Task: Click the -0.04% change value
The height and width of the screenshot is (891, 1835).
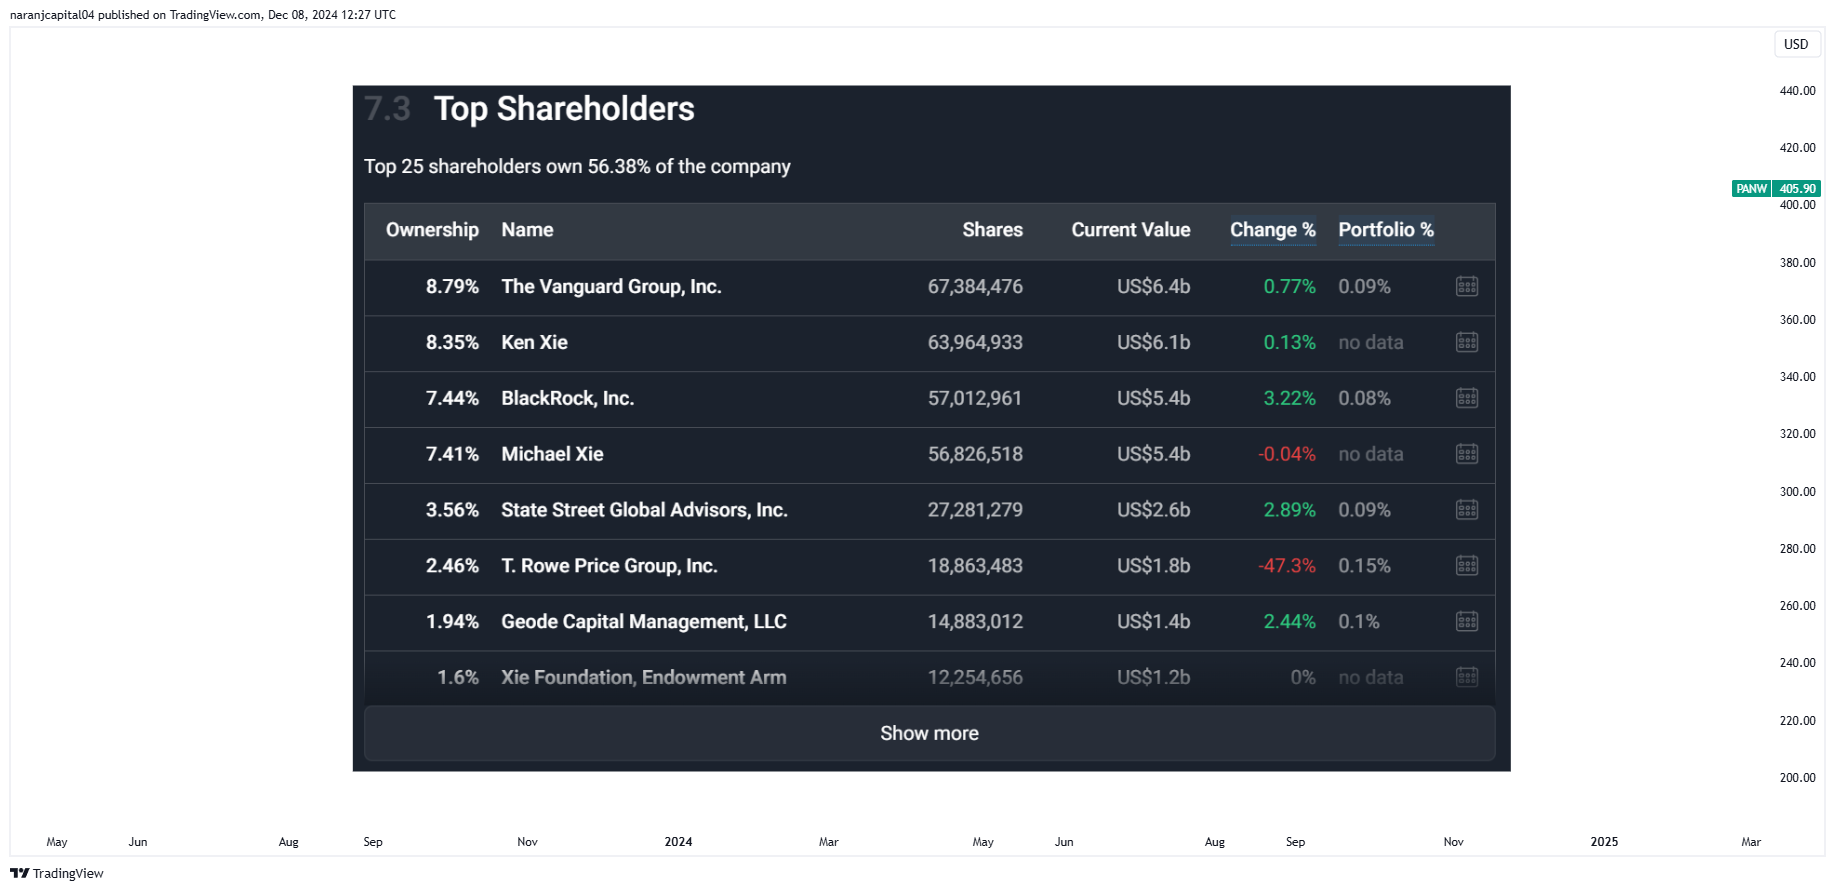Action: pyautogui.click(x=1287, y=455)
